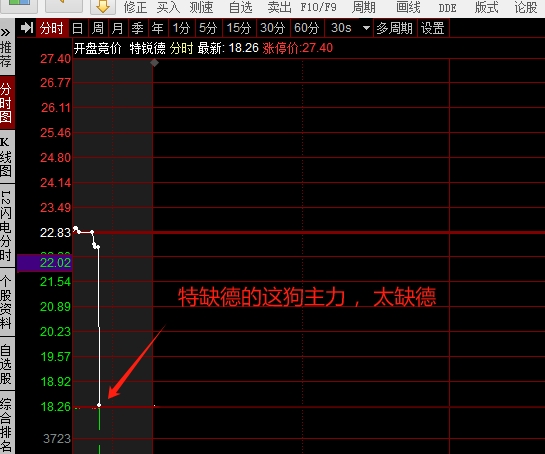Click the stock name 特锐德

(148, 48)
